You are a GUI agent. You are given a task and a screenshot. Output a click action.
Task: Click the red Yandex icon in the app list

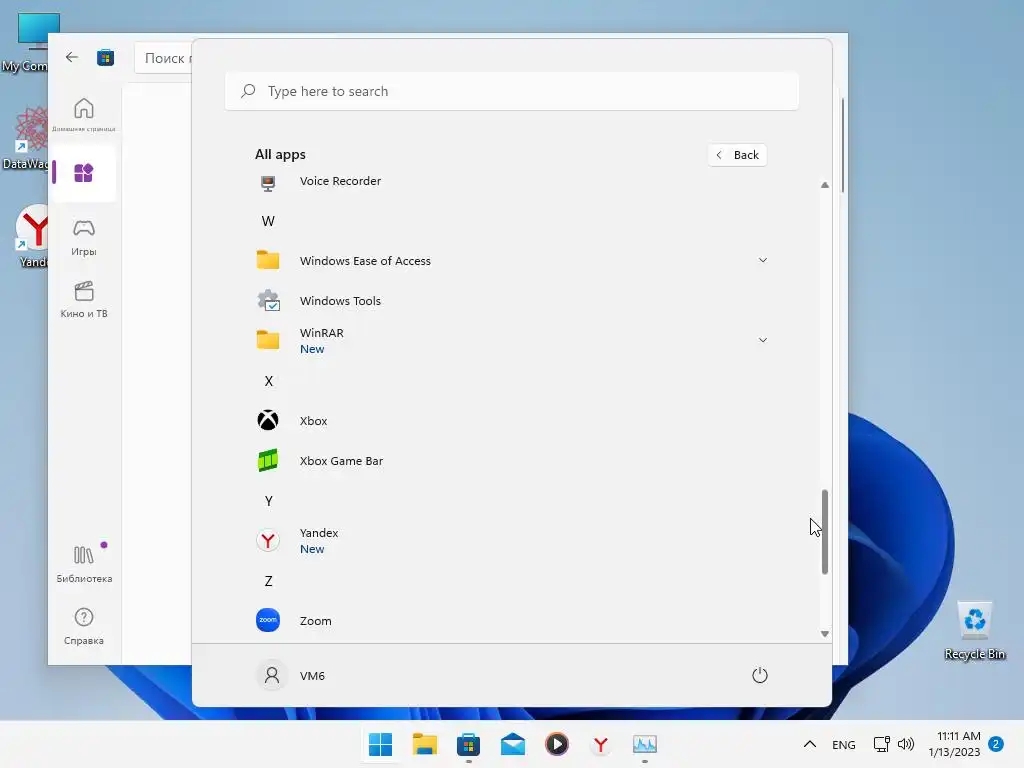pos(268,541)
